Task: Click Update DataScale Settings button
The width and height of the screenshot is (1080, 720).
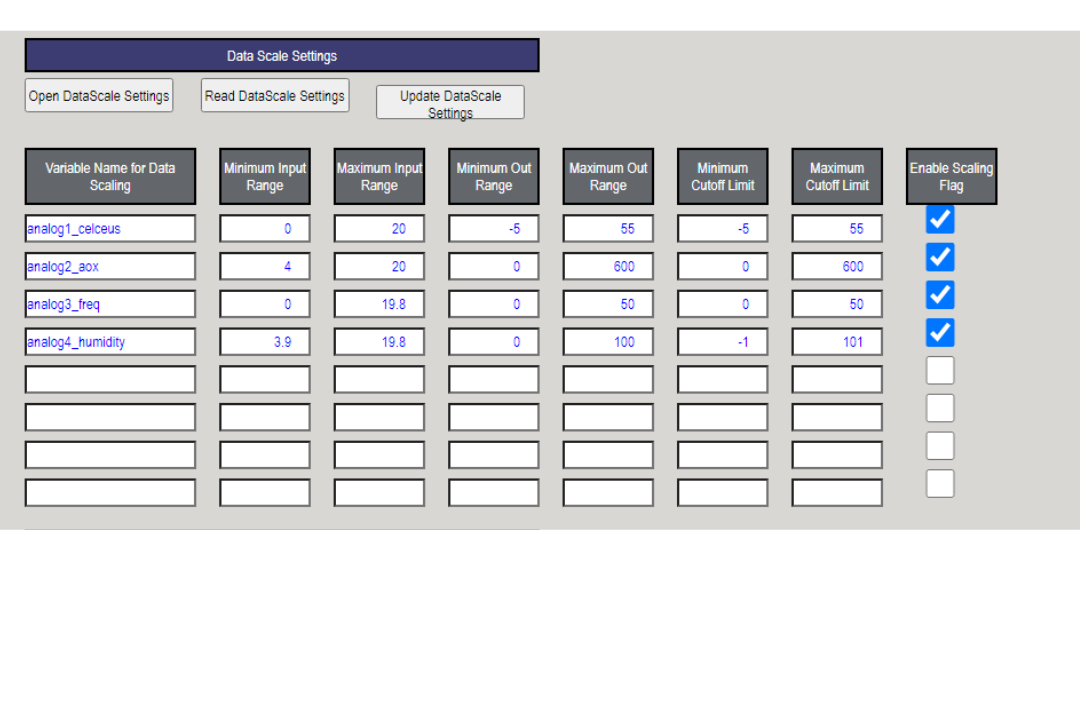Action: [450, 102]
